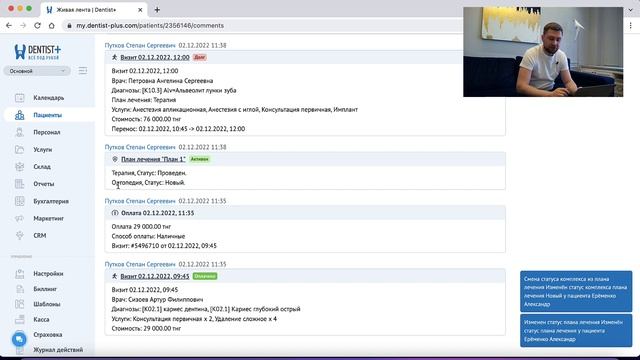Open link Визит 02.12.2022, 12:00

point(155,58)
